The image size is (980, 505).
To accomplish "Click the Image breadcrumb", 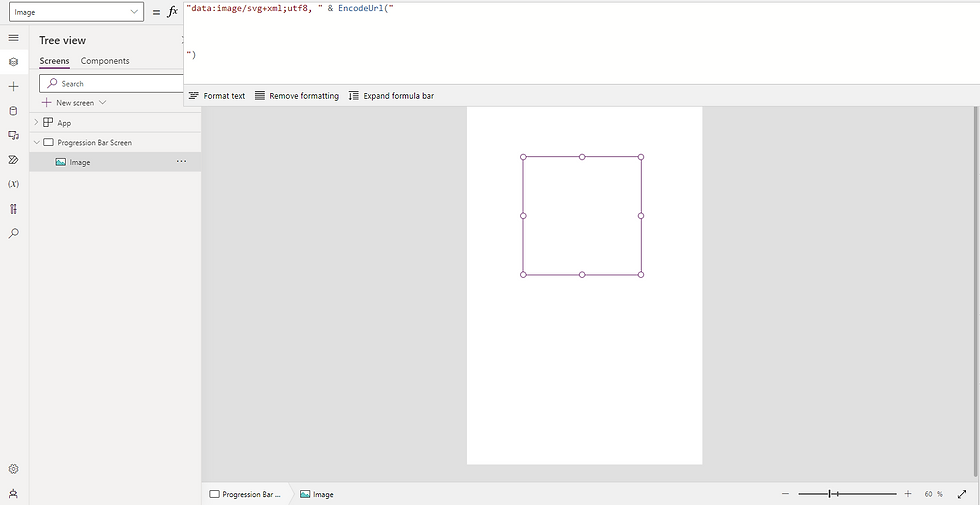I will point(316,494).
